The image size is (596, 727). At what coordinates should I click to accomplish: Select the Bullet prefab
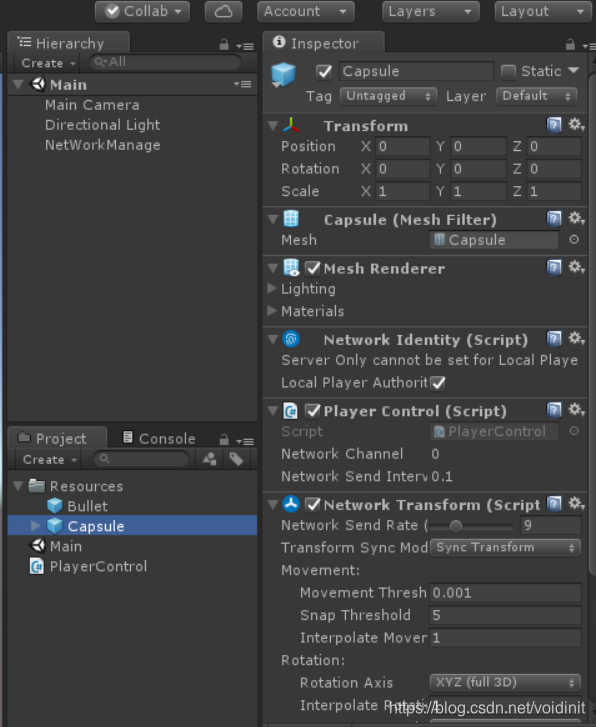pos(77,506)
